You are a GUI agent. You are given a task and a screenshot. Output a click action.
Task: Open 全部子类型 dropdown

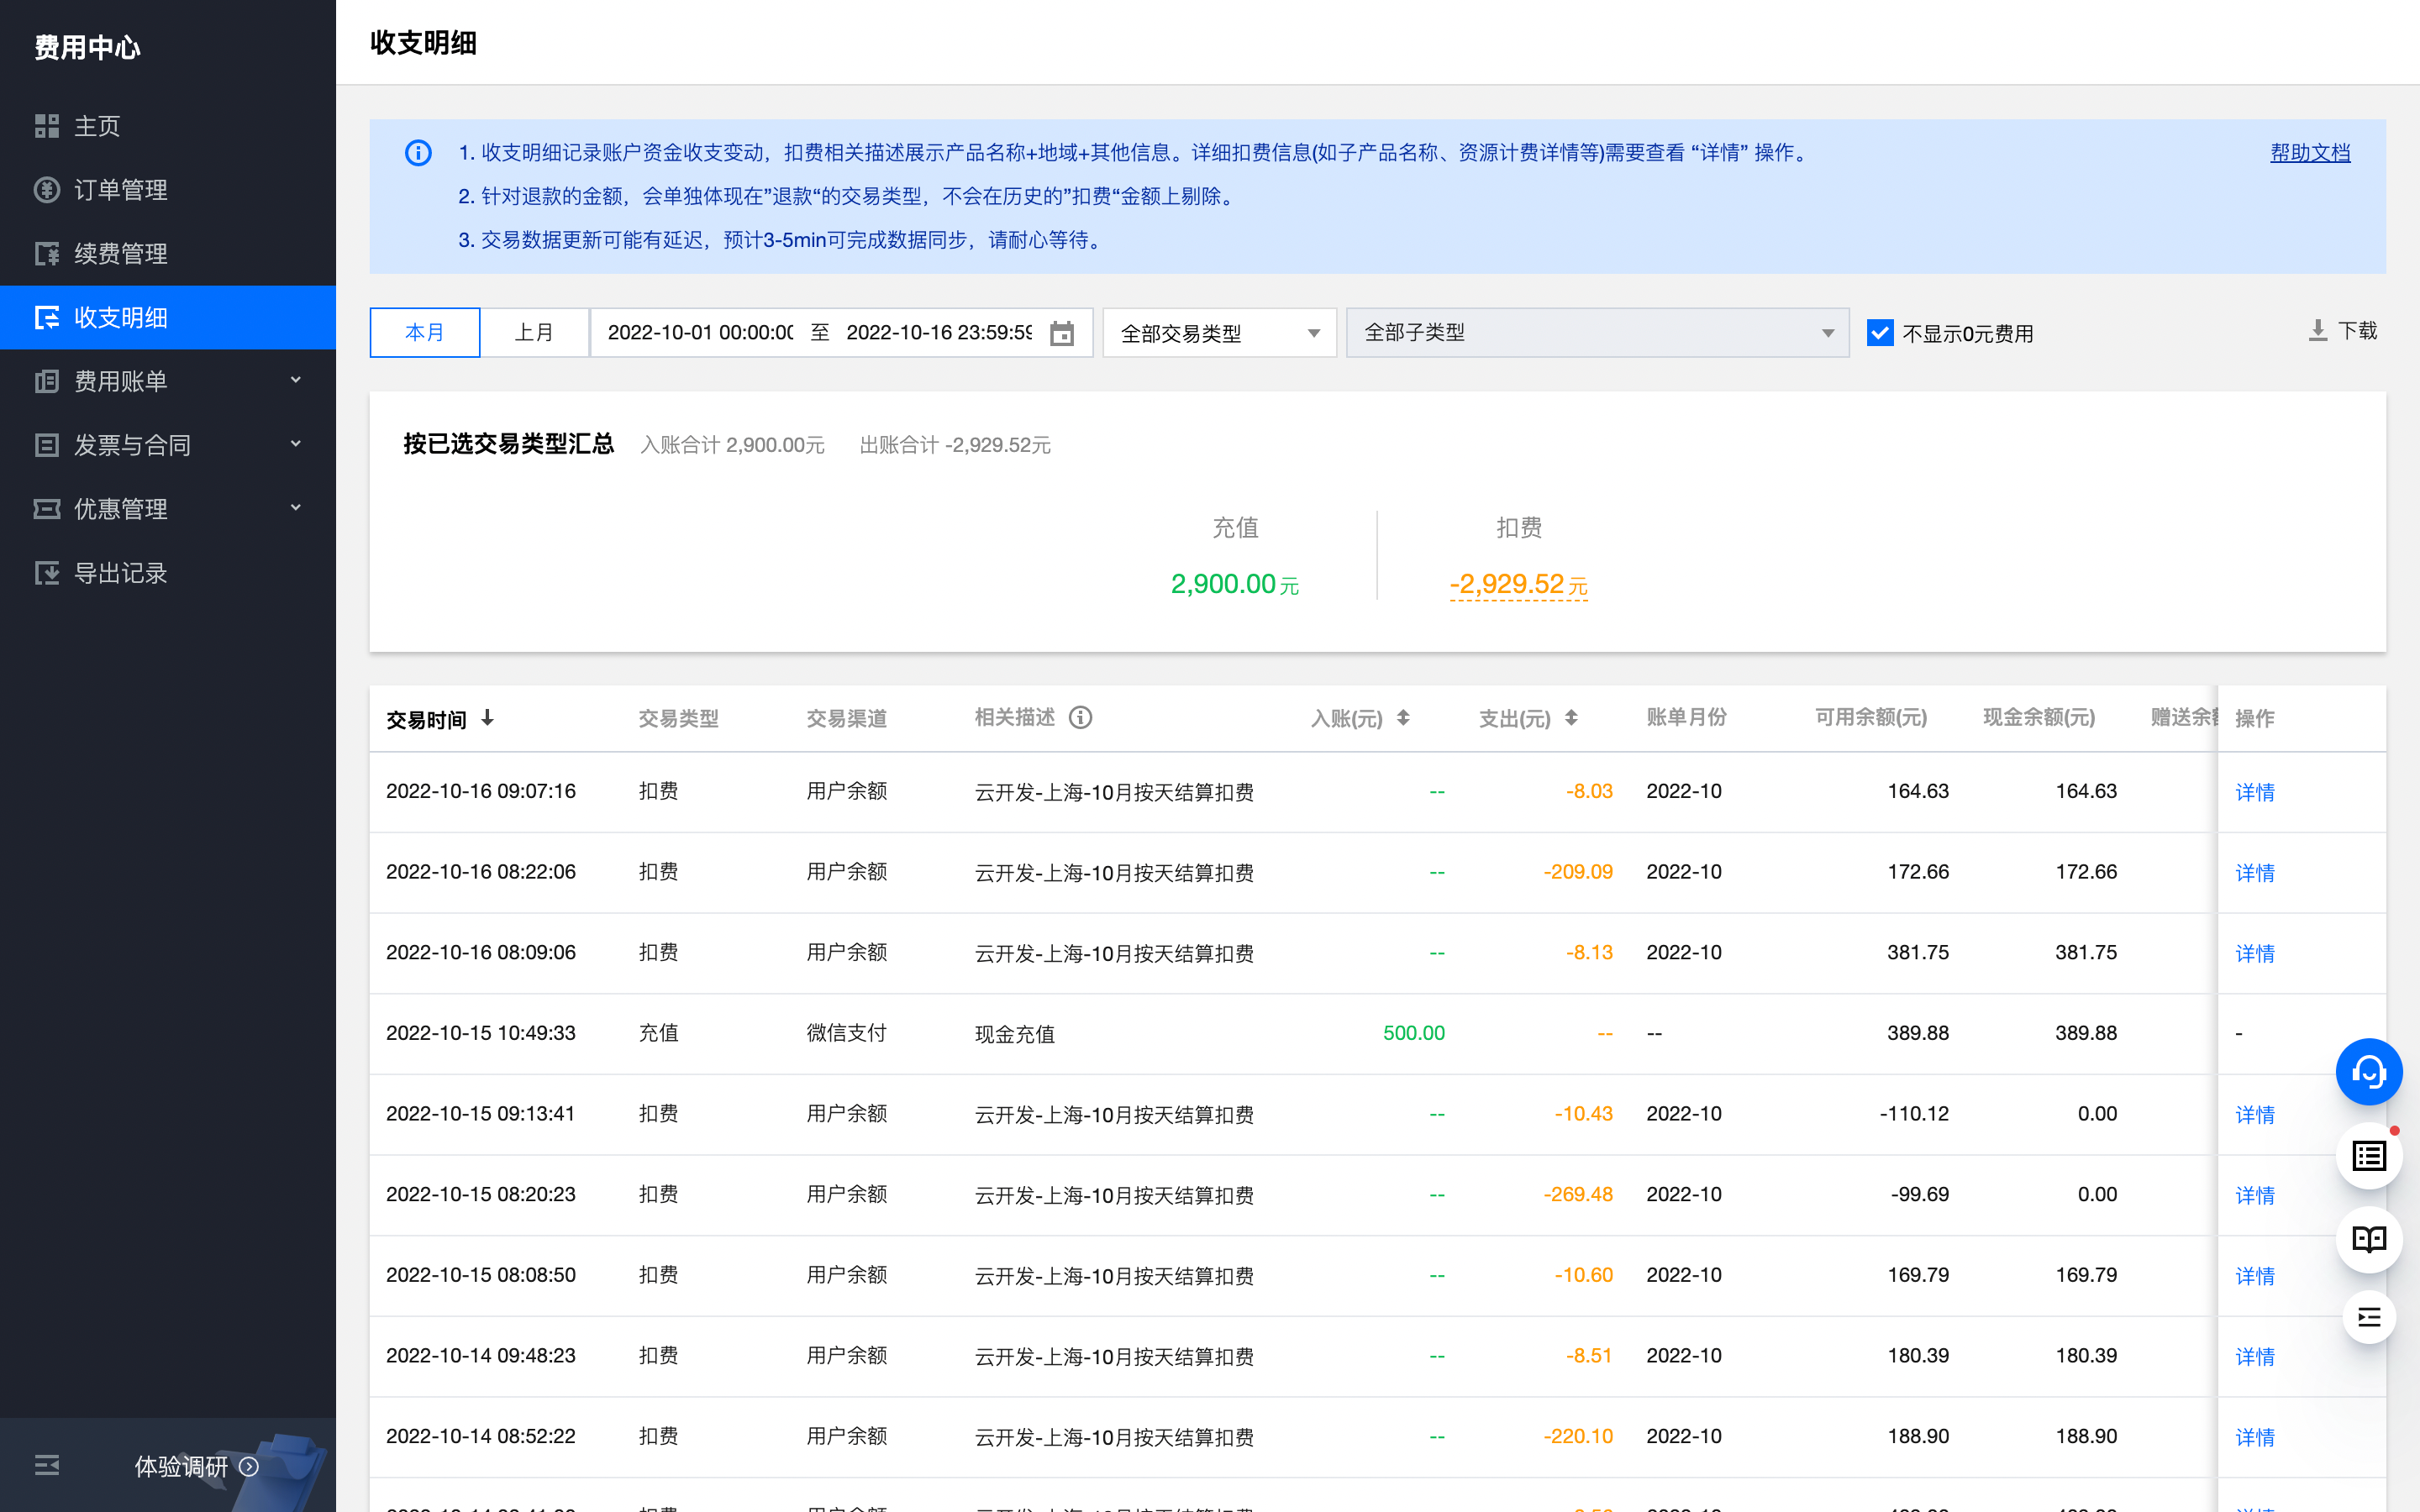(1596, 333)
